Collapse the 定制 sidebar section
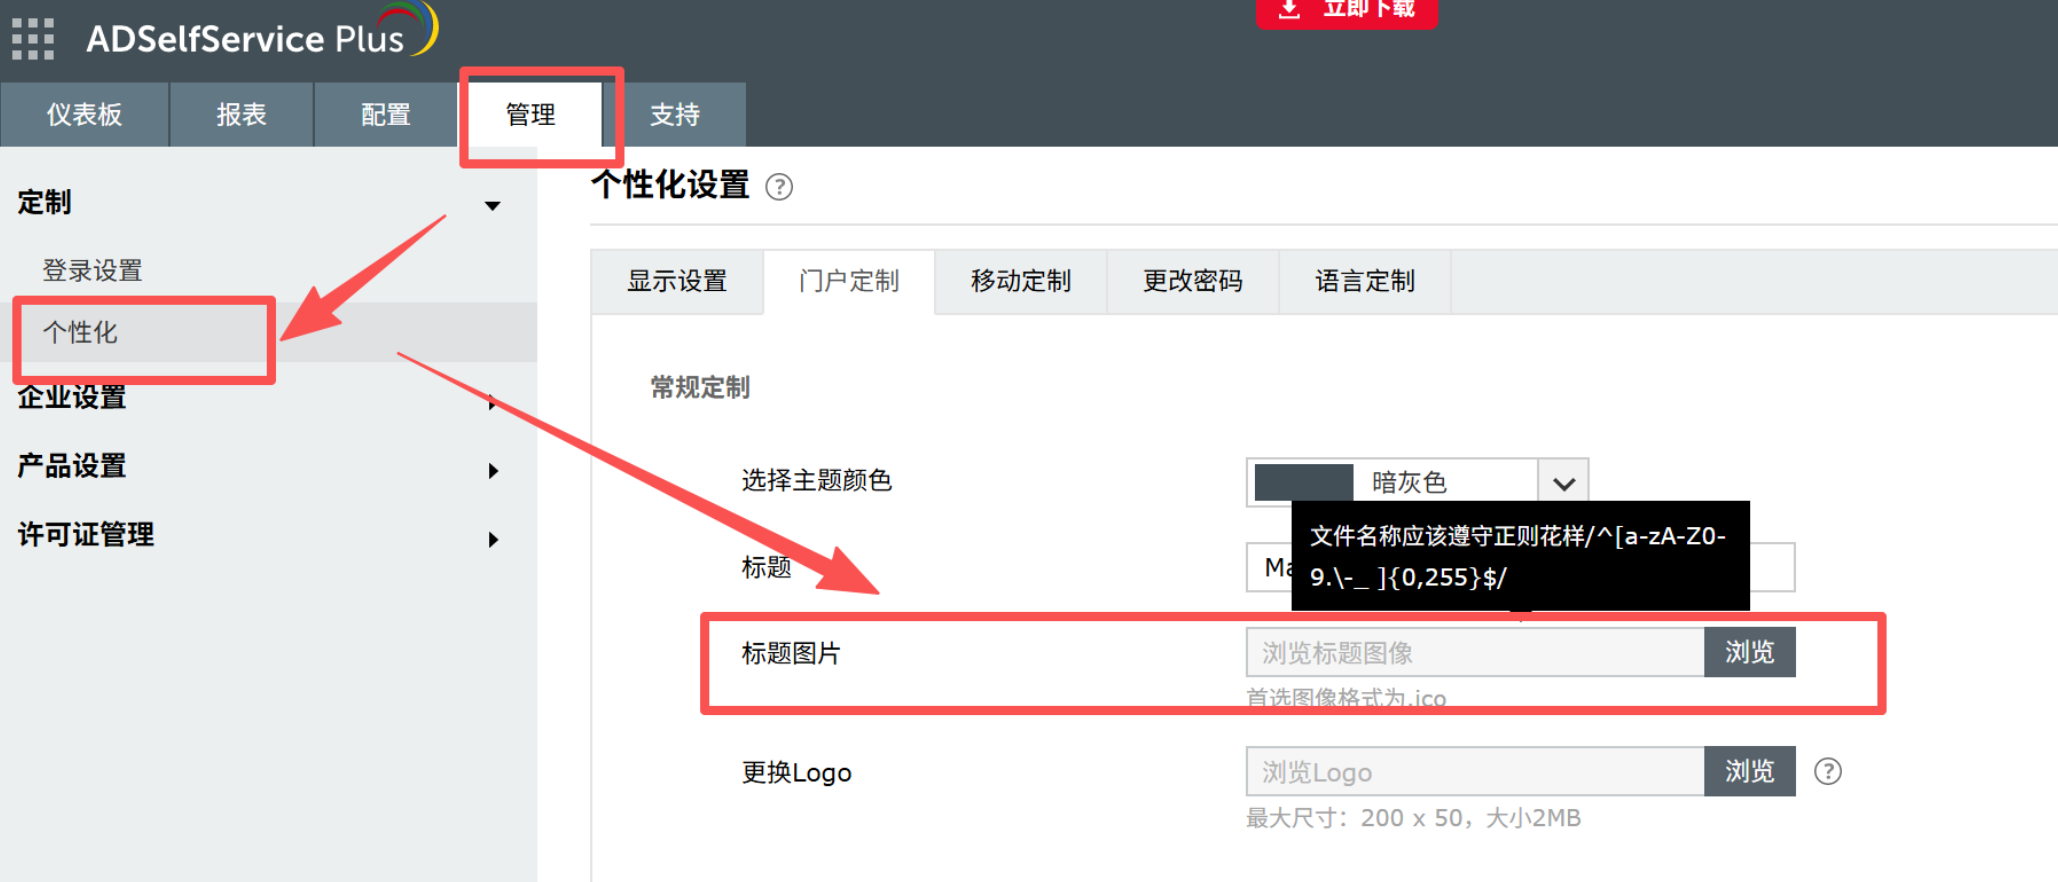 (x=492, y=205)
